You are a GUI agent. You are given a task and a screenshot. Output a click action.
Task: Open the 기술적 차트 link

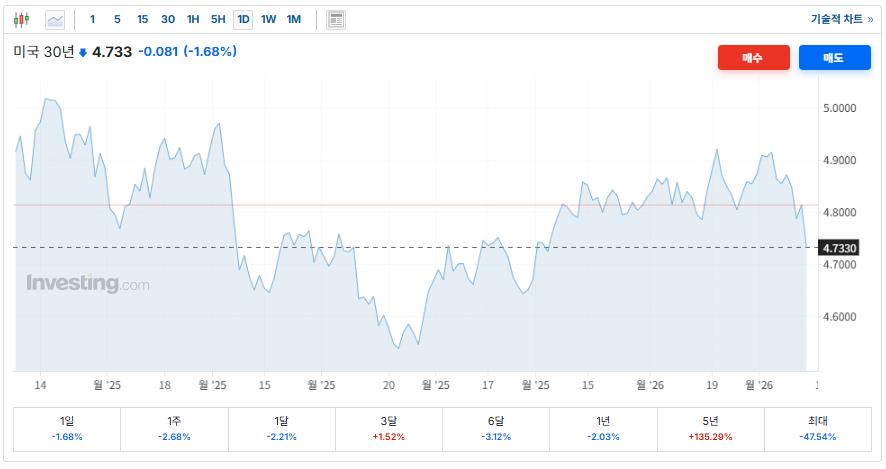841,19
